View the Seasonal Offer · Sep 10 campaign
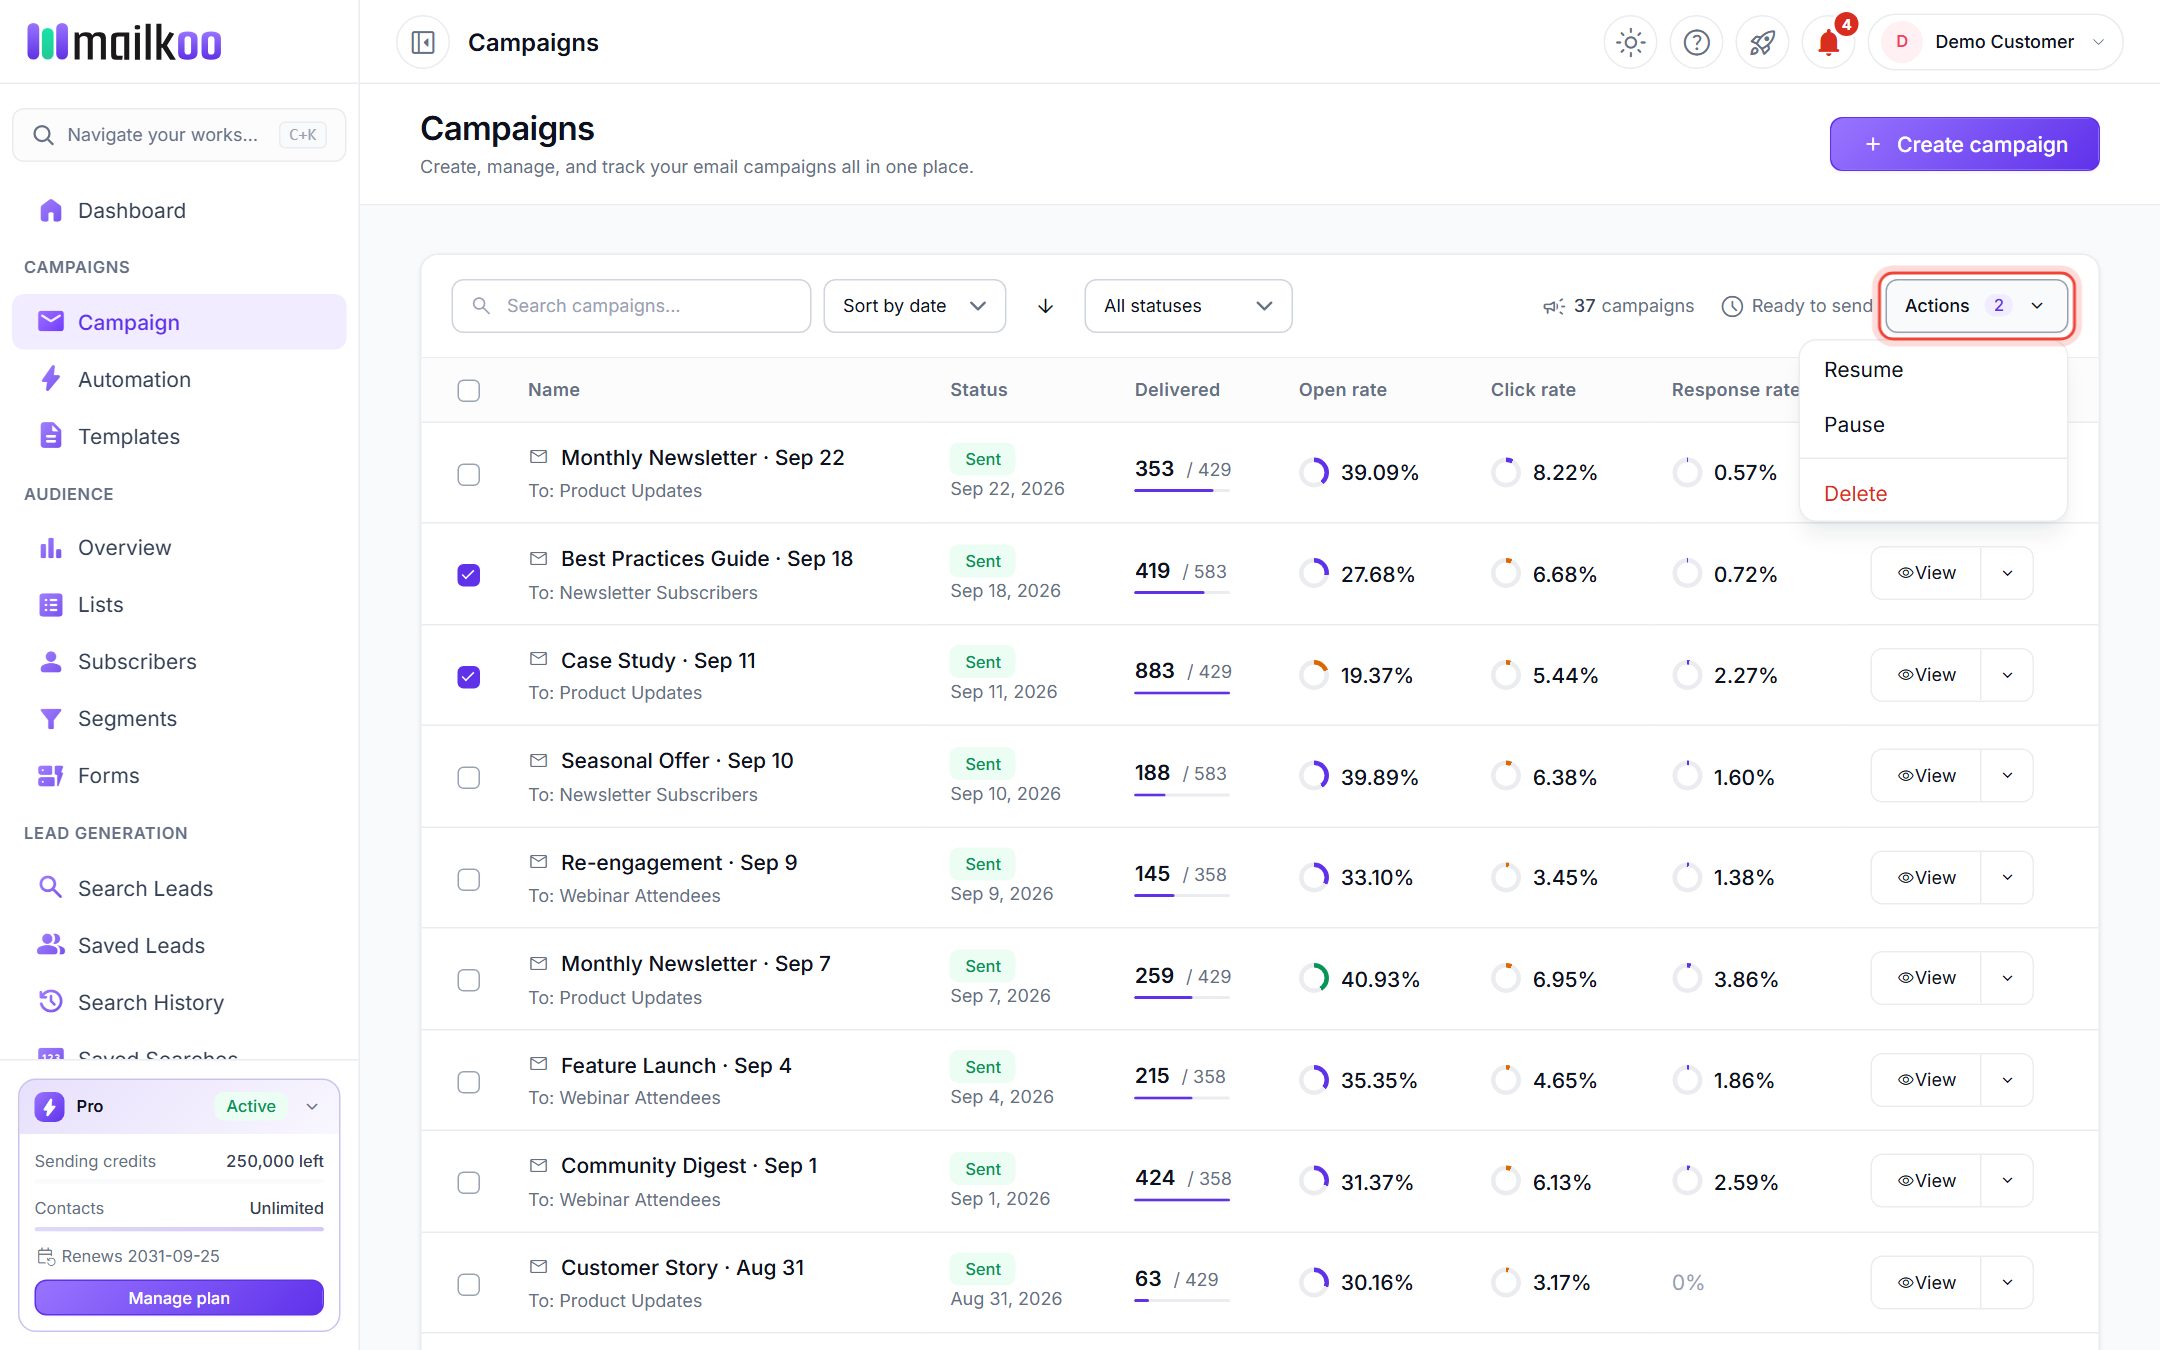The width and height of the screenshot is (2160, 1350). point(1926,776)
